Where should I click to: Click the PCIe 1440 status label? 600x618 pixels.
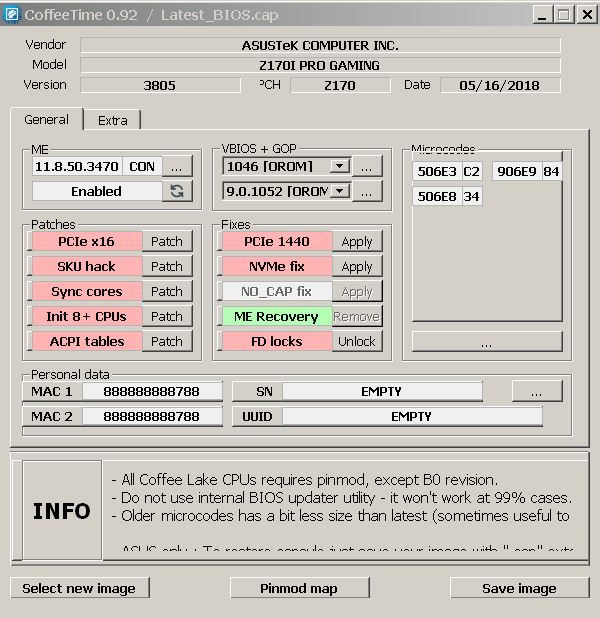(x=277, y=241)
